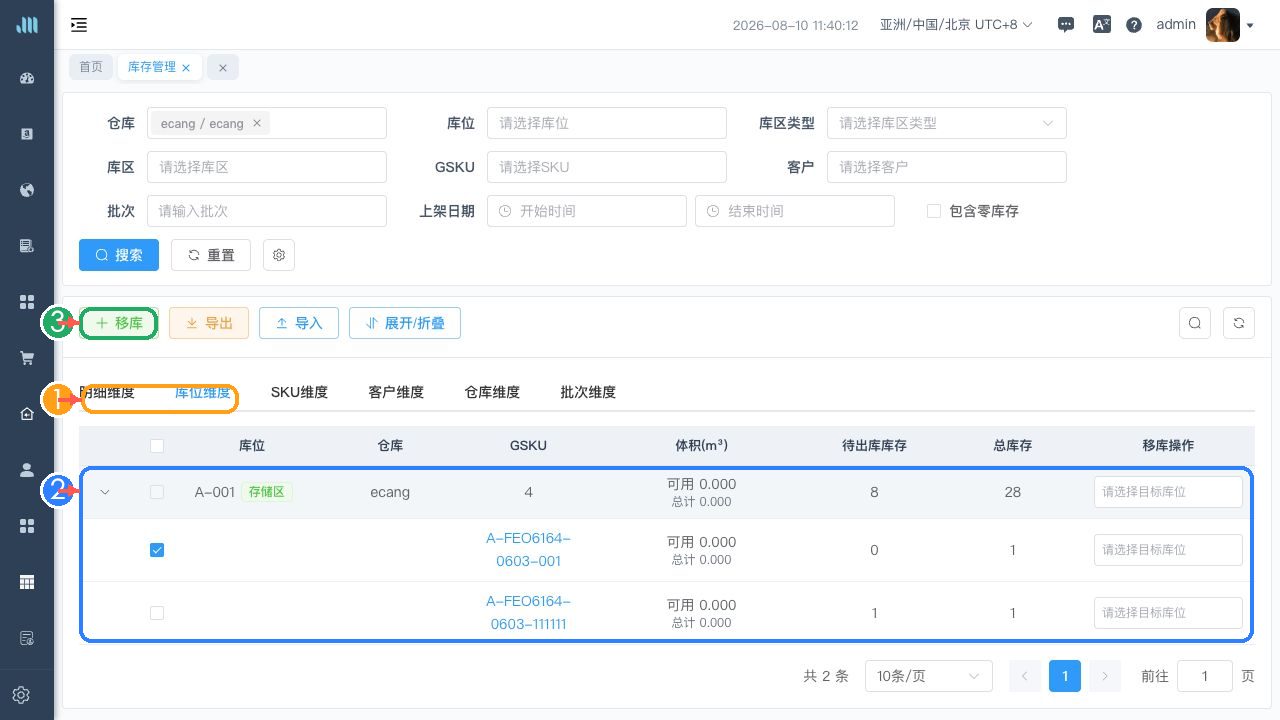1280x720 pixels.
Task: Open the 库位 select field
Action: point(607,123)
